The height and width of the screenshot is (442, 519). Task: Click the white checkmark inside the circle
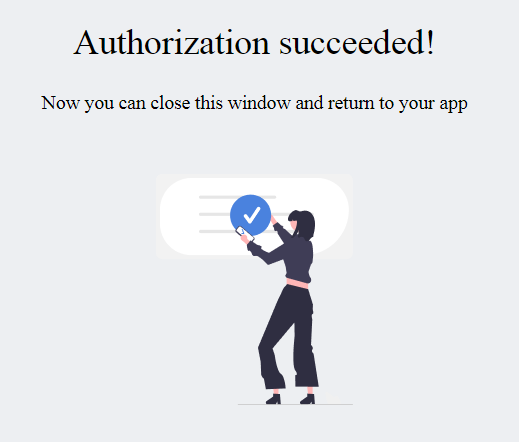(x=252, y=215)
